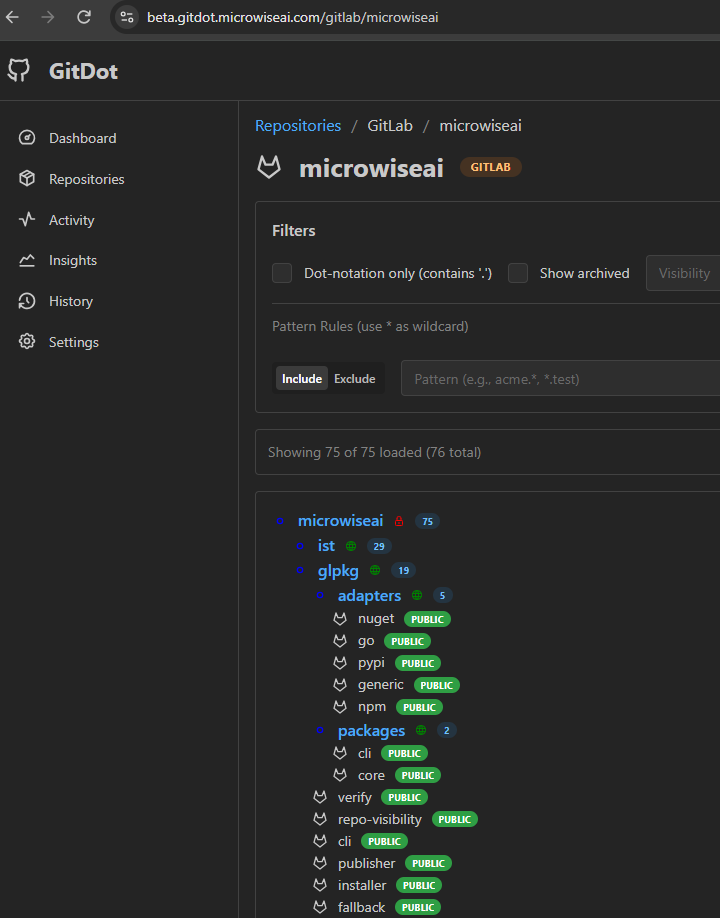Go to Repositories in the sidebar

click(x=87, y=179)
